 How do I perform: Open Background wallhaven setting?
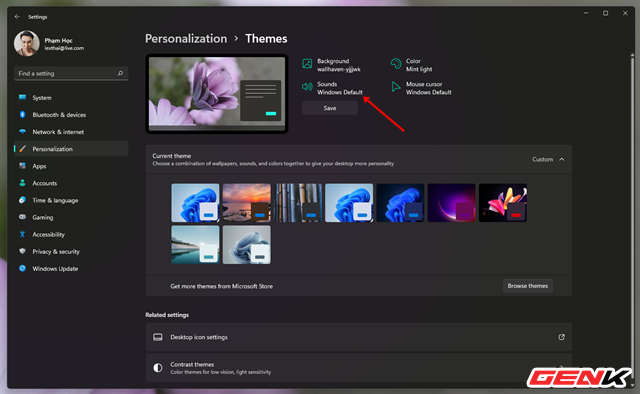point(331,65)
